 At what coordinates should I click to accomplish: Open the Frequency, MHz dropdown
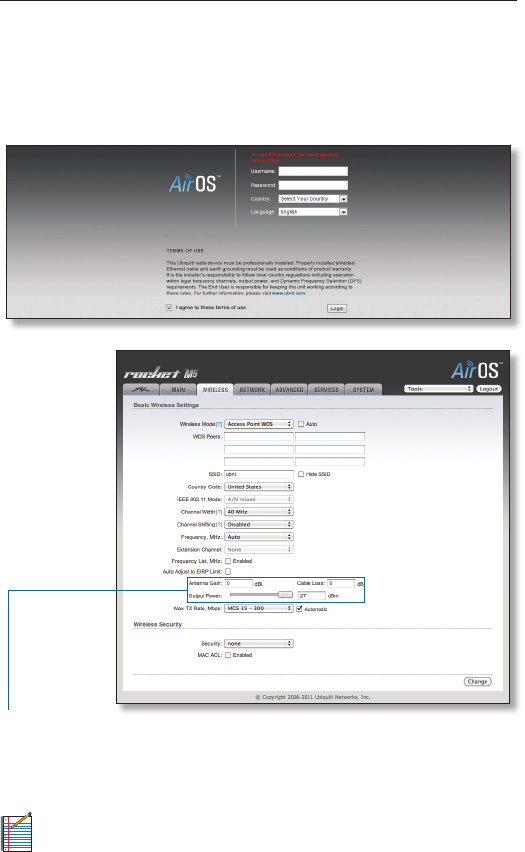point(259,537)
